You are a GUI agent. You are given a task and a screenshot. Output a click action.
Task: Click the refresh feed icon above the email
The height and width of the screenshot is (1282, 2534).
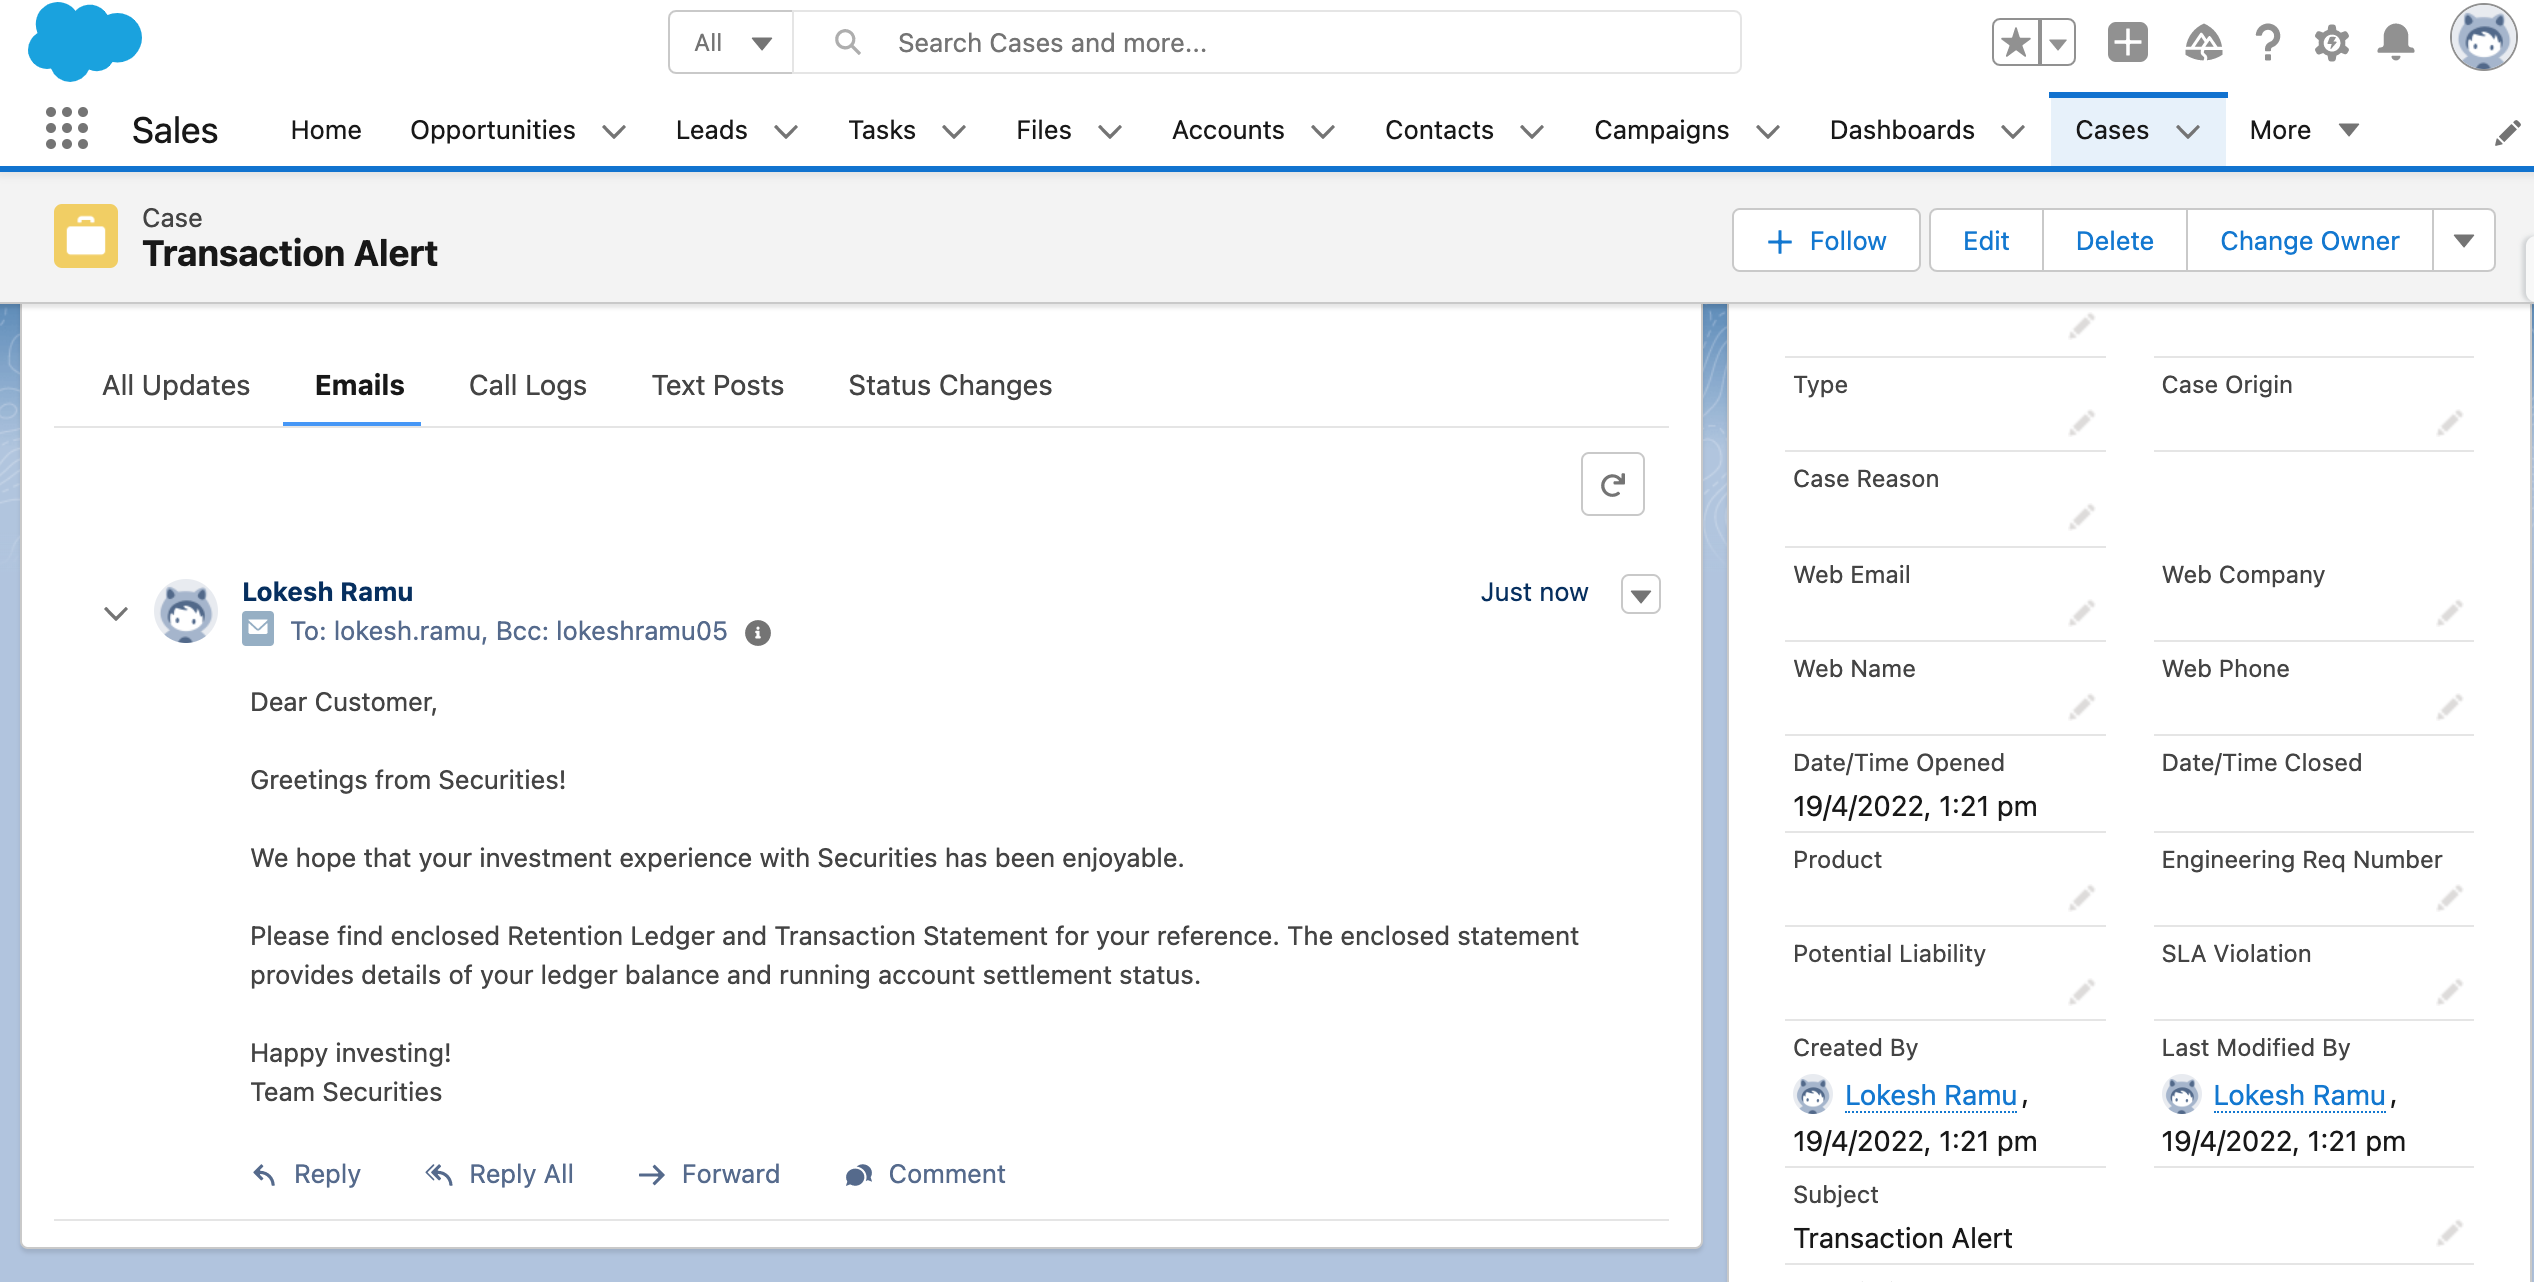[x=1613, y=484]
